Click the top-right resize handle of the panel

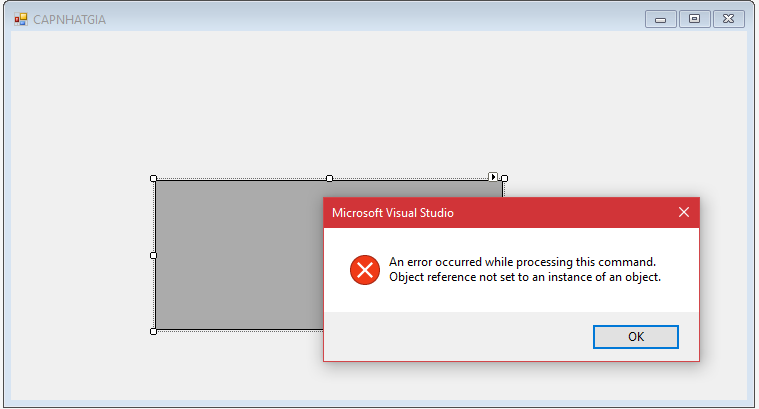point(504,178)
